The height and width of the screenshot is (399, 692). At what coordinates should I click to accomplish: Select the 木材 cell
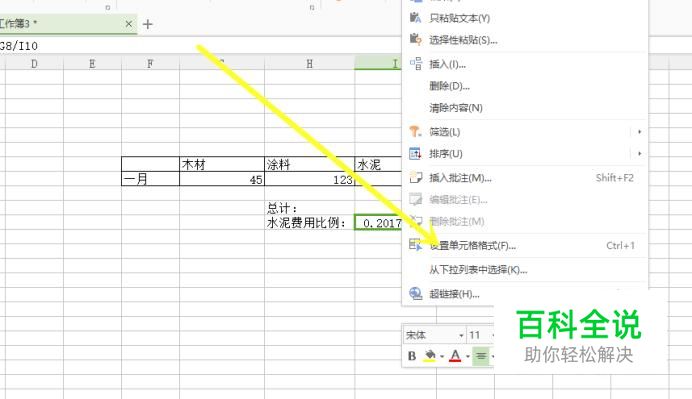222,164
